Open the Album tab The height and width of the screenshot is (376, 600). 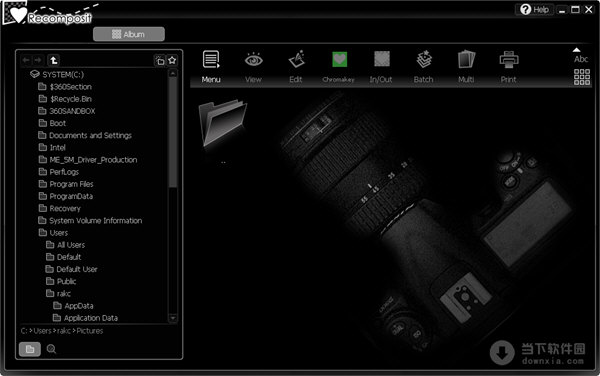(129, 34)
